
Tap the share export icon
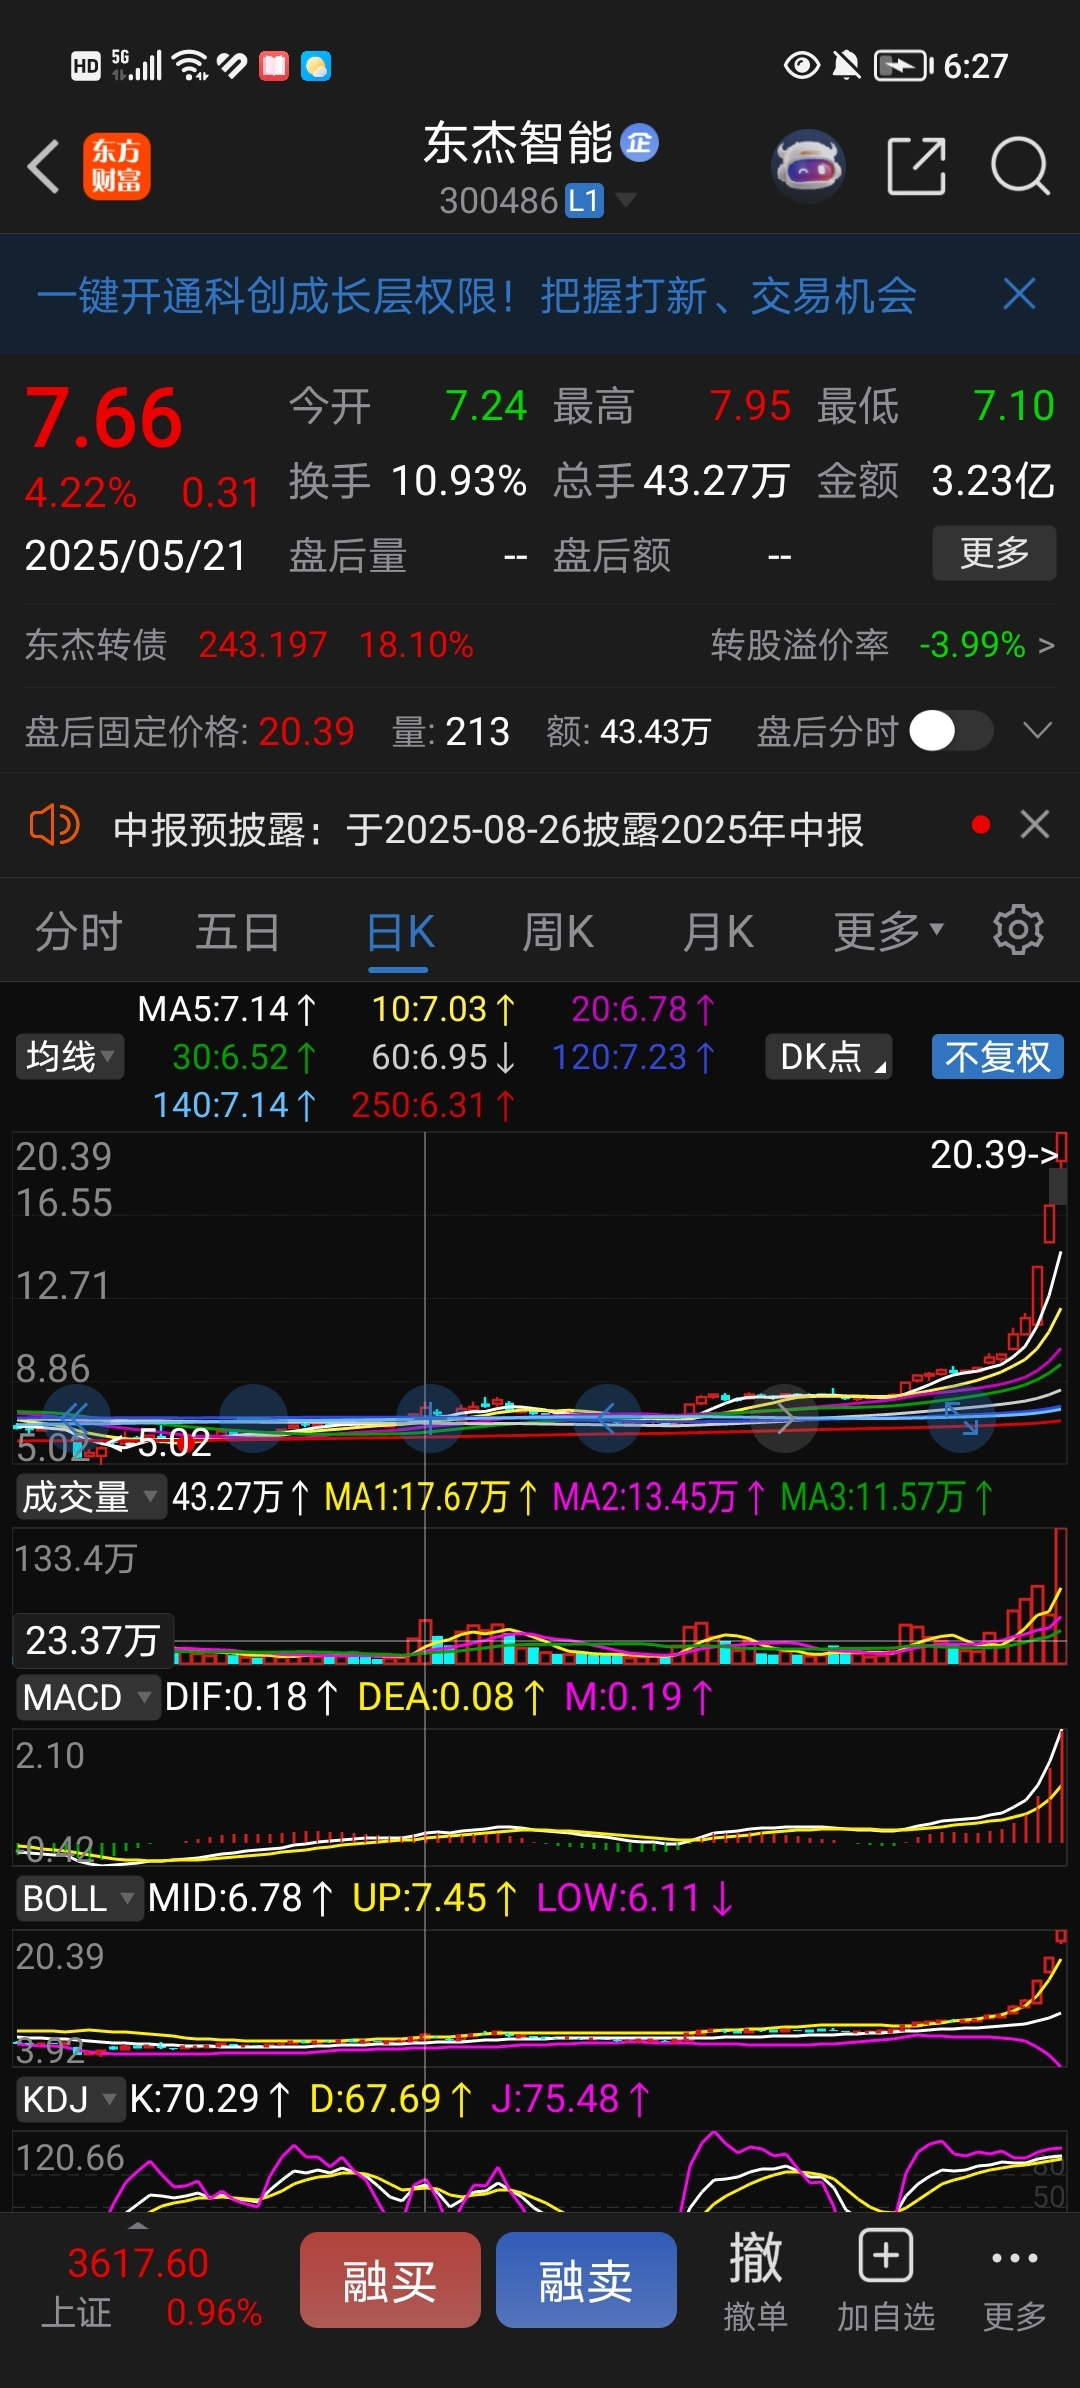(917, 166)
